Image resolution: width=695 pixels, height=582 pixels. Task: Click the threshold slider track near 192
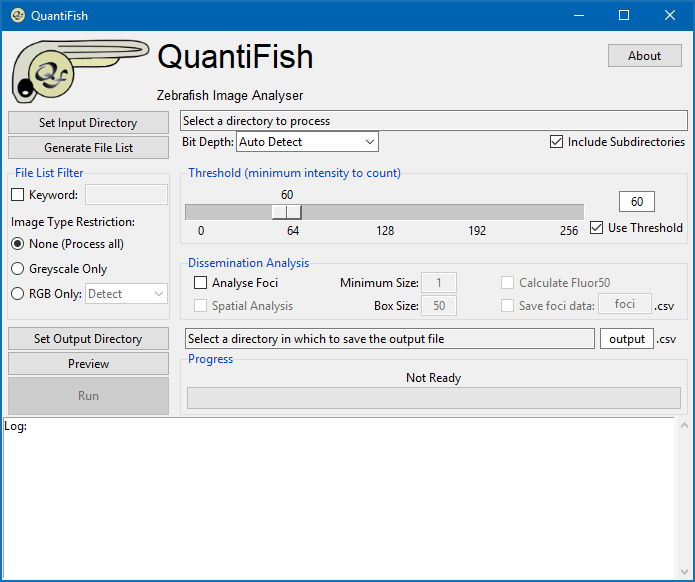pyautogui.click(x=477, y=212)
